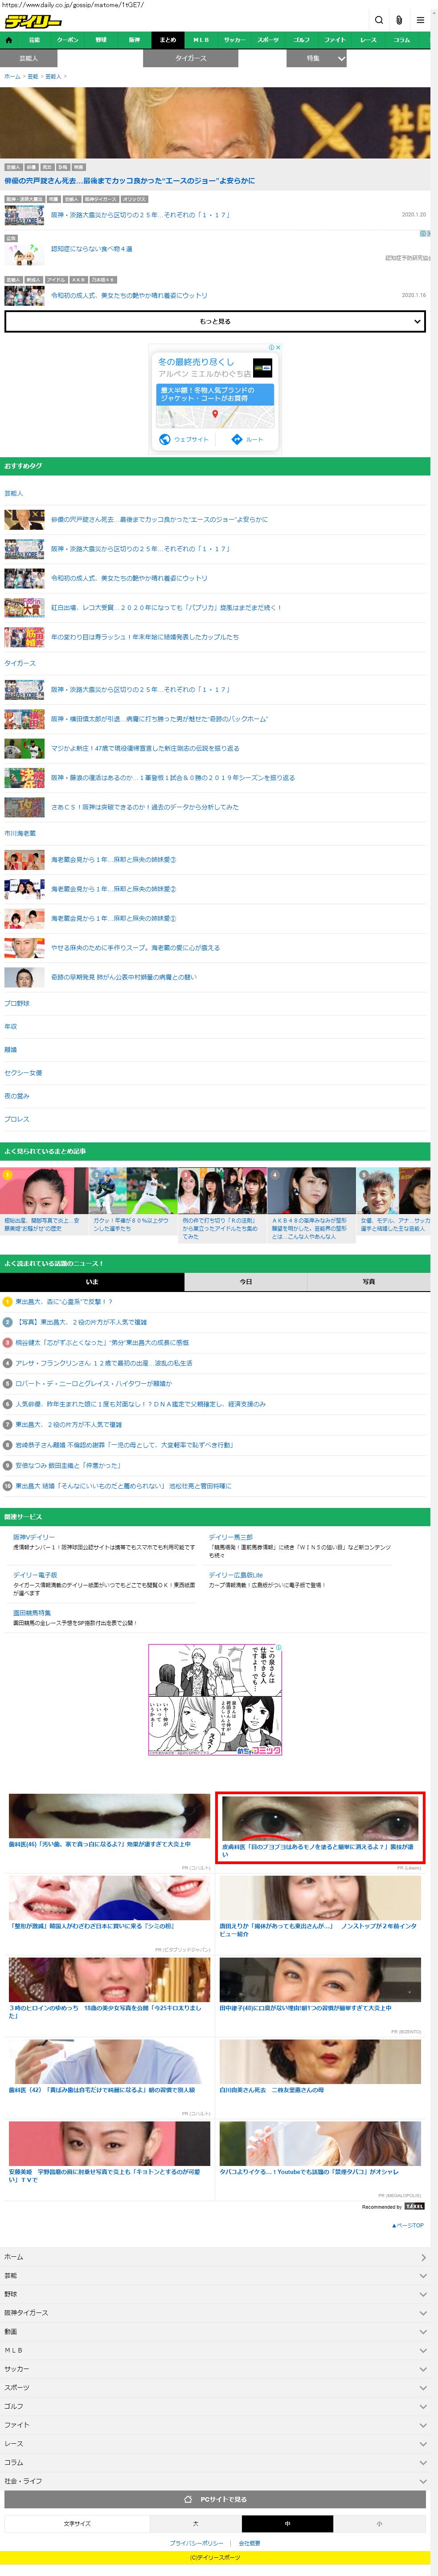The image size is (438, 2576).
Task: Click the ページTOP link
Action: tap(408, 2225)
